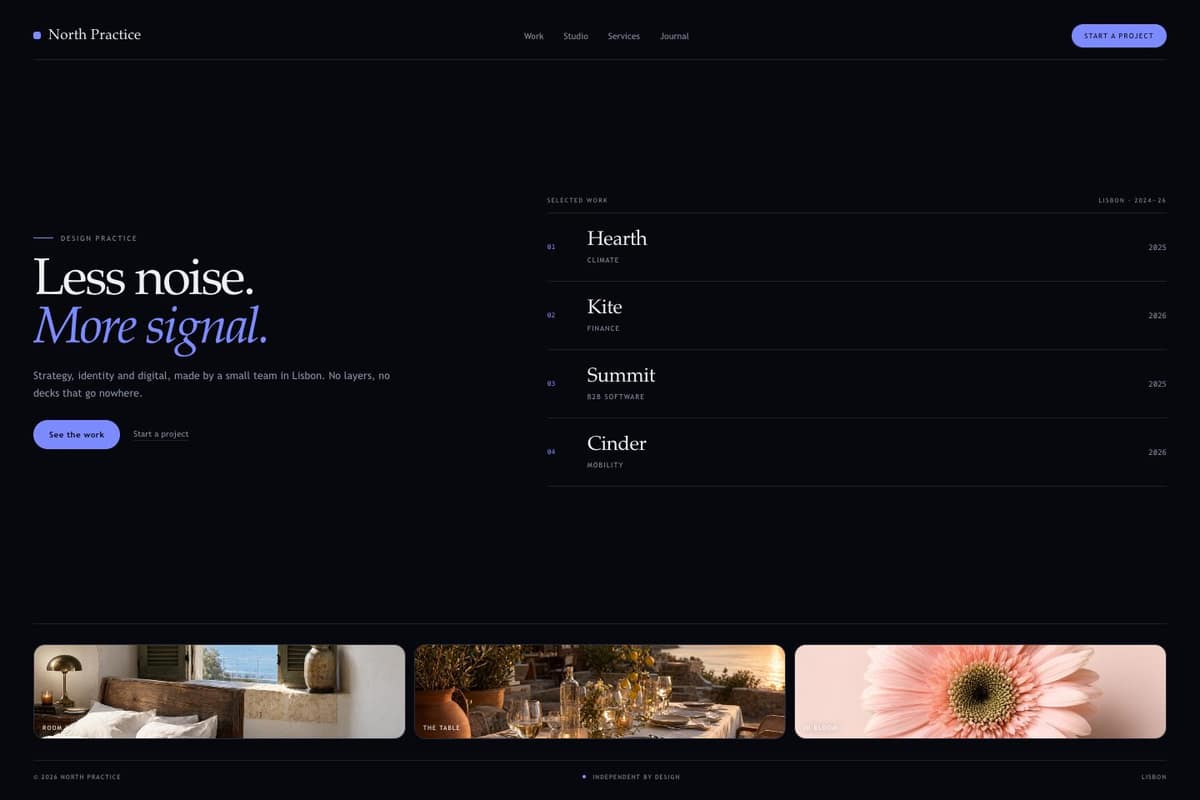Click the "01" number beside Hearth
This screenshot has width=1200, height=800.
click(551, 247)
